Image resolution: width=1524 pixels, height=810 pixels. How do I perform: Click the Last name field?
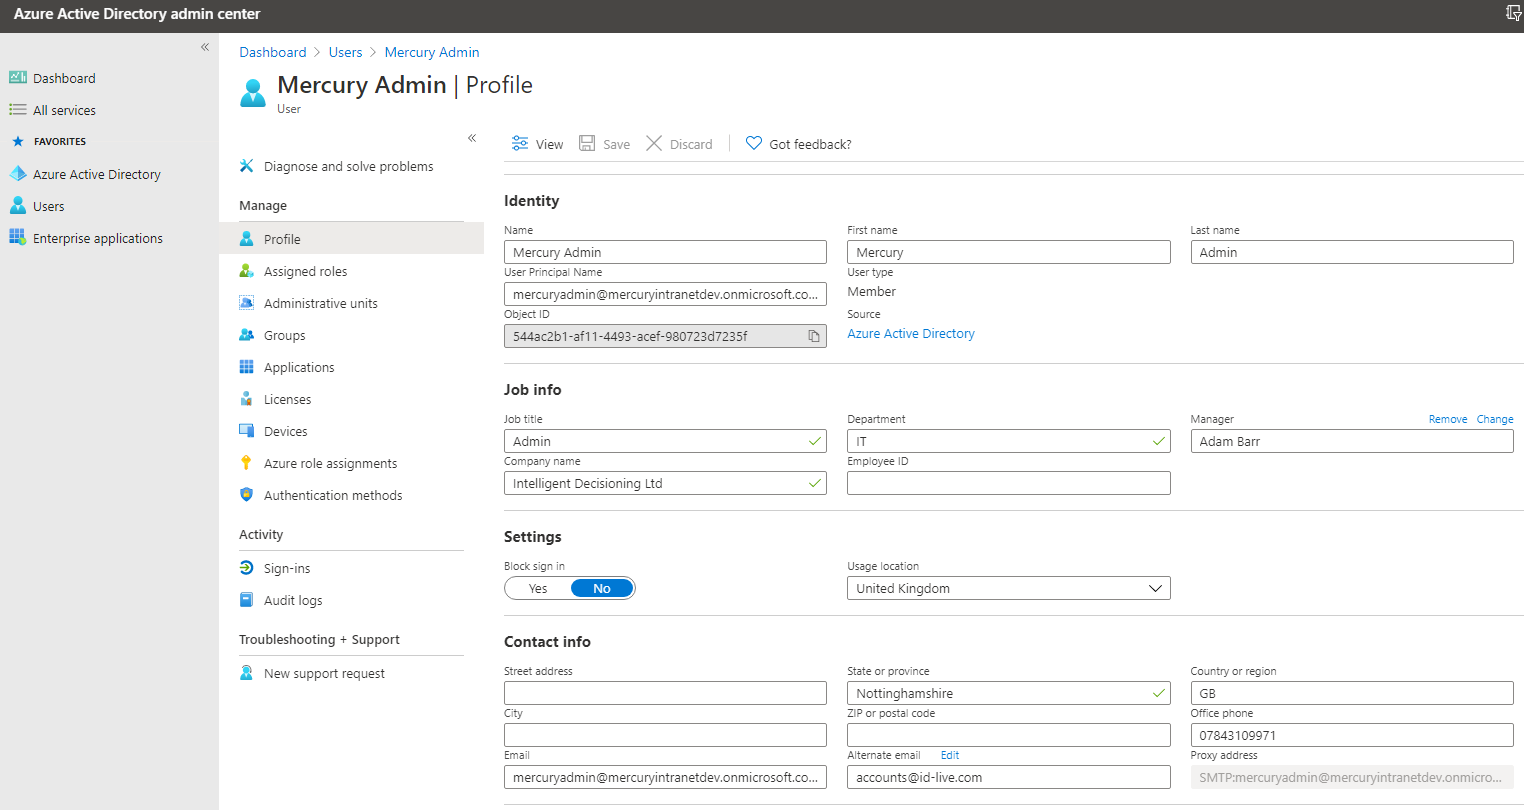[1352, 252]
